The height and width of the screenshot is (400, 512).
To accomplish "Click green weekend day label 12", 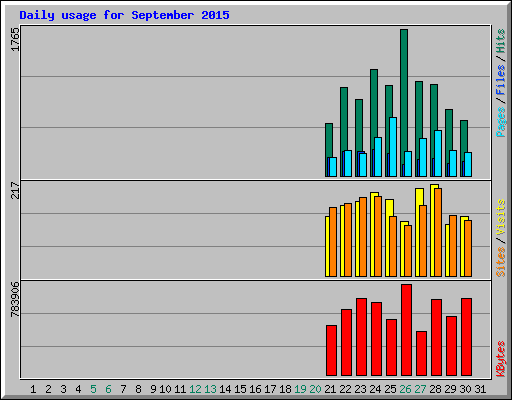I will pos(195,389).
